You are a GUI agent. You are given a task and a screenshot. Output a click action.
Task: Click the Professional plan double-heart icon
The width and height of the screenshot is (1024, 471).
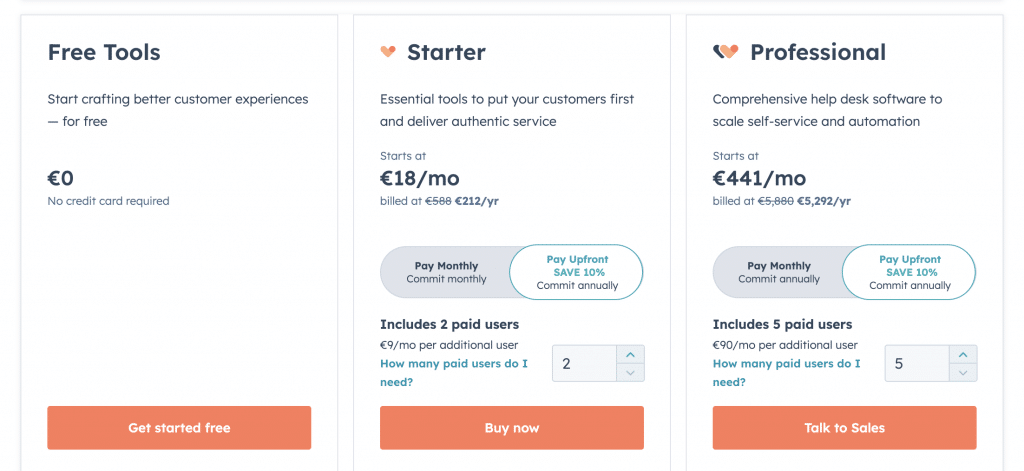pyautogui.click(x=726, y=52)
